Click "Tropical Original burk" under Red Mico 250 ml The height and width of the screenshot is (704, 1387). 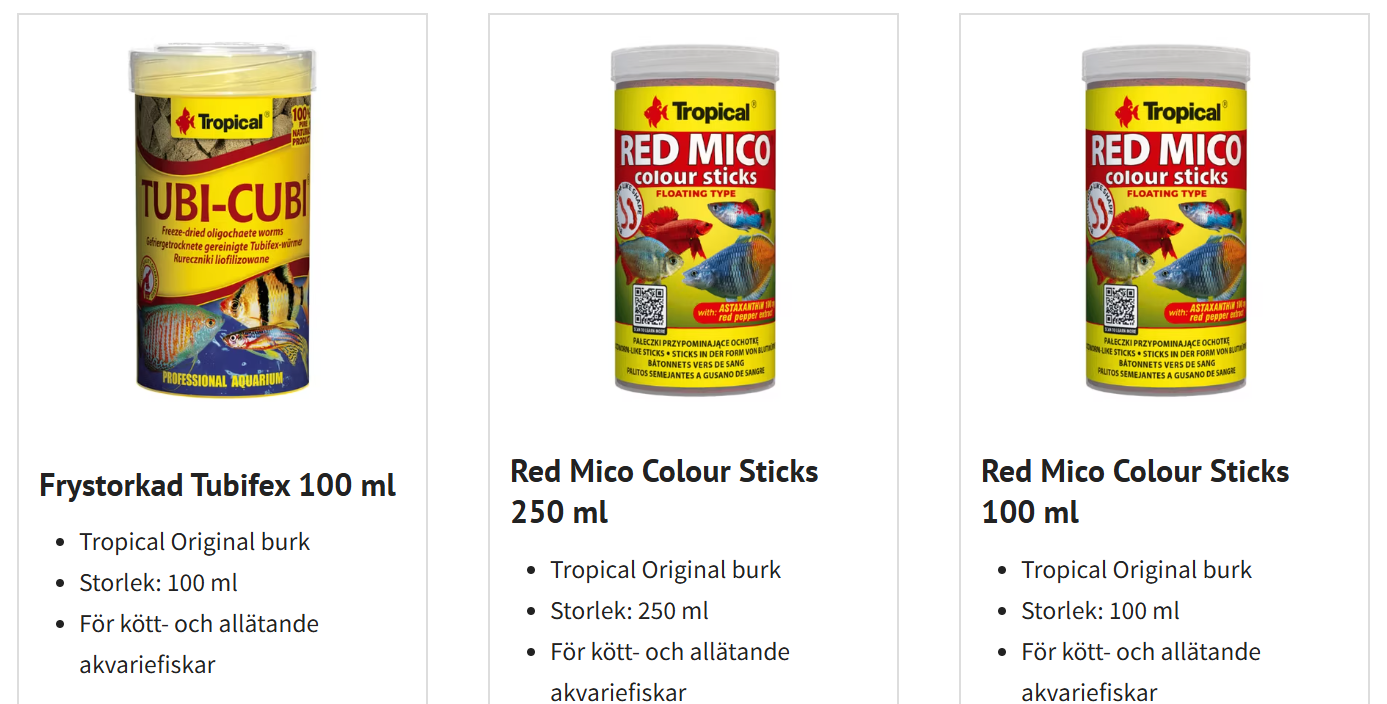click(x=665, y=570)
